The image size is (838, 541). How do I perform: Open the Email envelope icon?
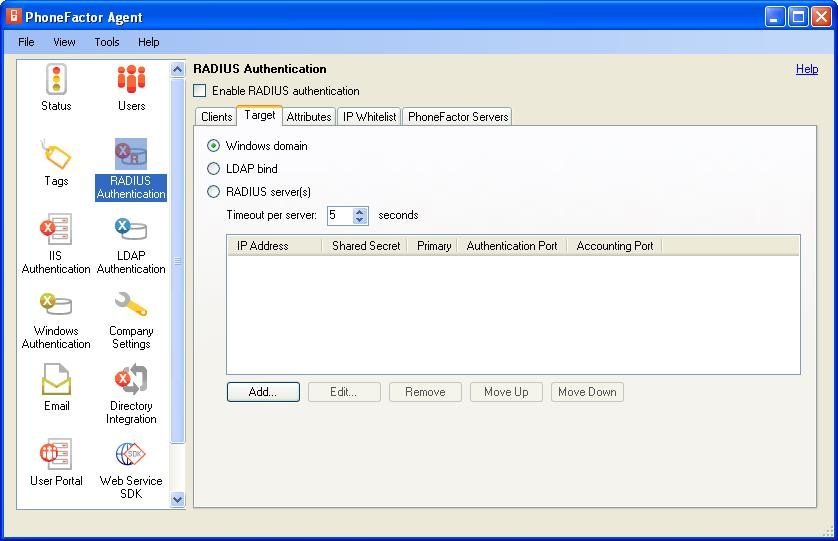[56, 379]
